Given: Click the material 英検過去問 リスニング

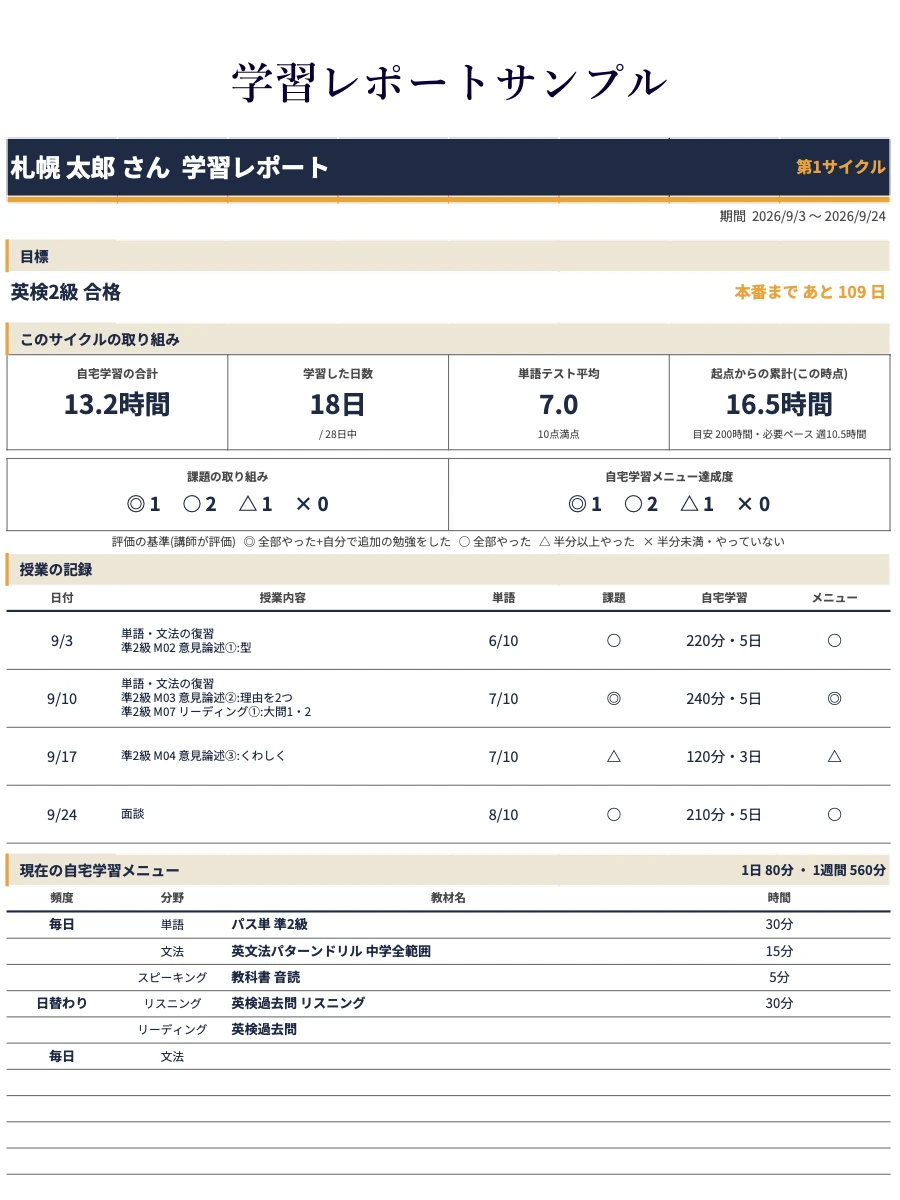Looking at the screenshot, I should 298,1003.
